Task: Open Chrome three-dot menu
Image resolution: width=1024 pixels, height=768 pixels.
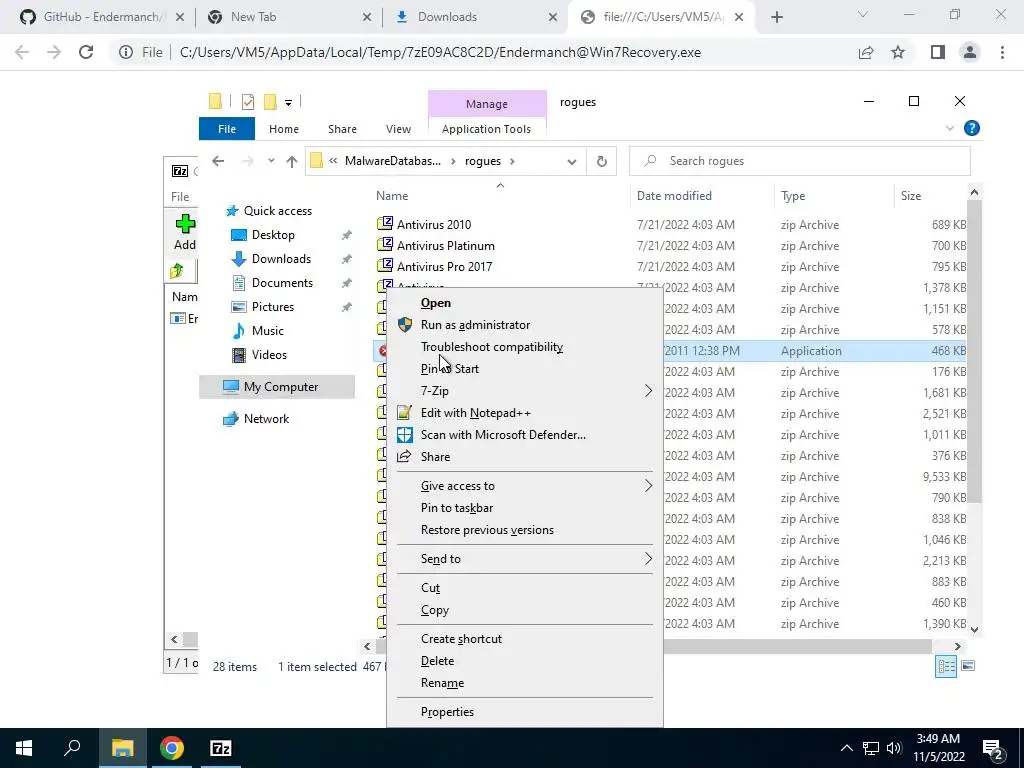Action: tap(1002, 52)
